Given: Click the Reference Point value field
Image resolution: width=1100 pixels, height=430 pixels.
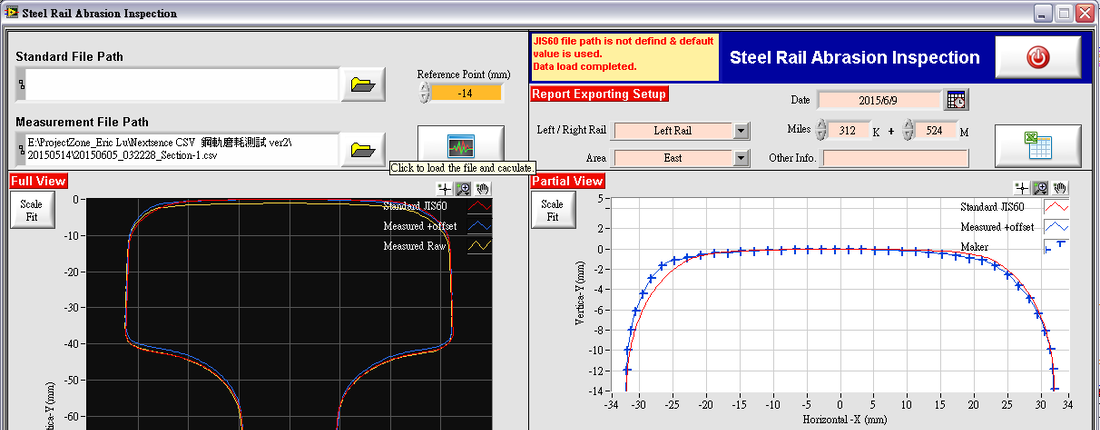Looking at the screenshot, I should click(466, 93).
